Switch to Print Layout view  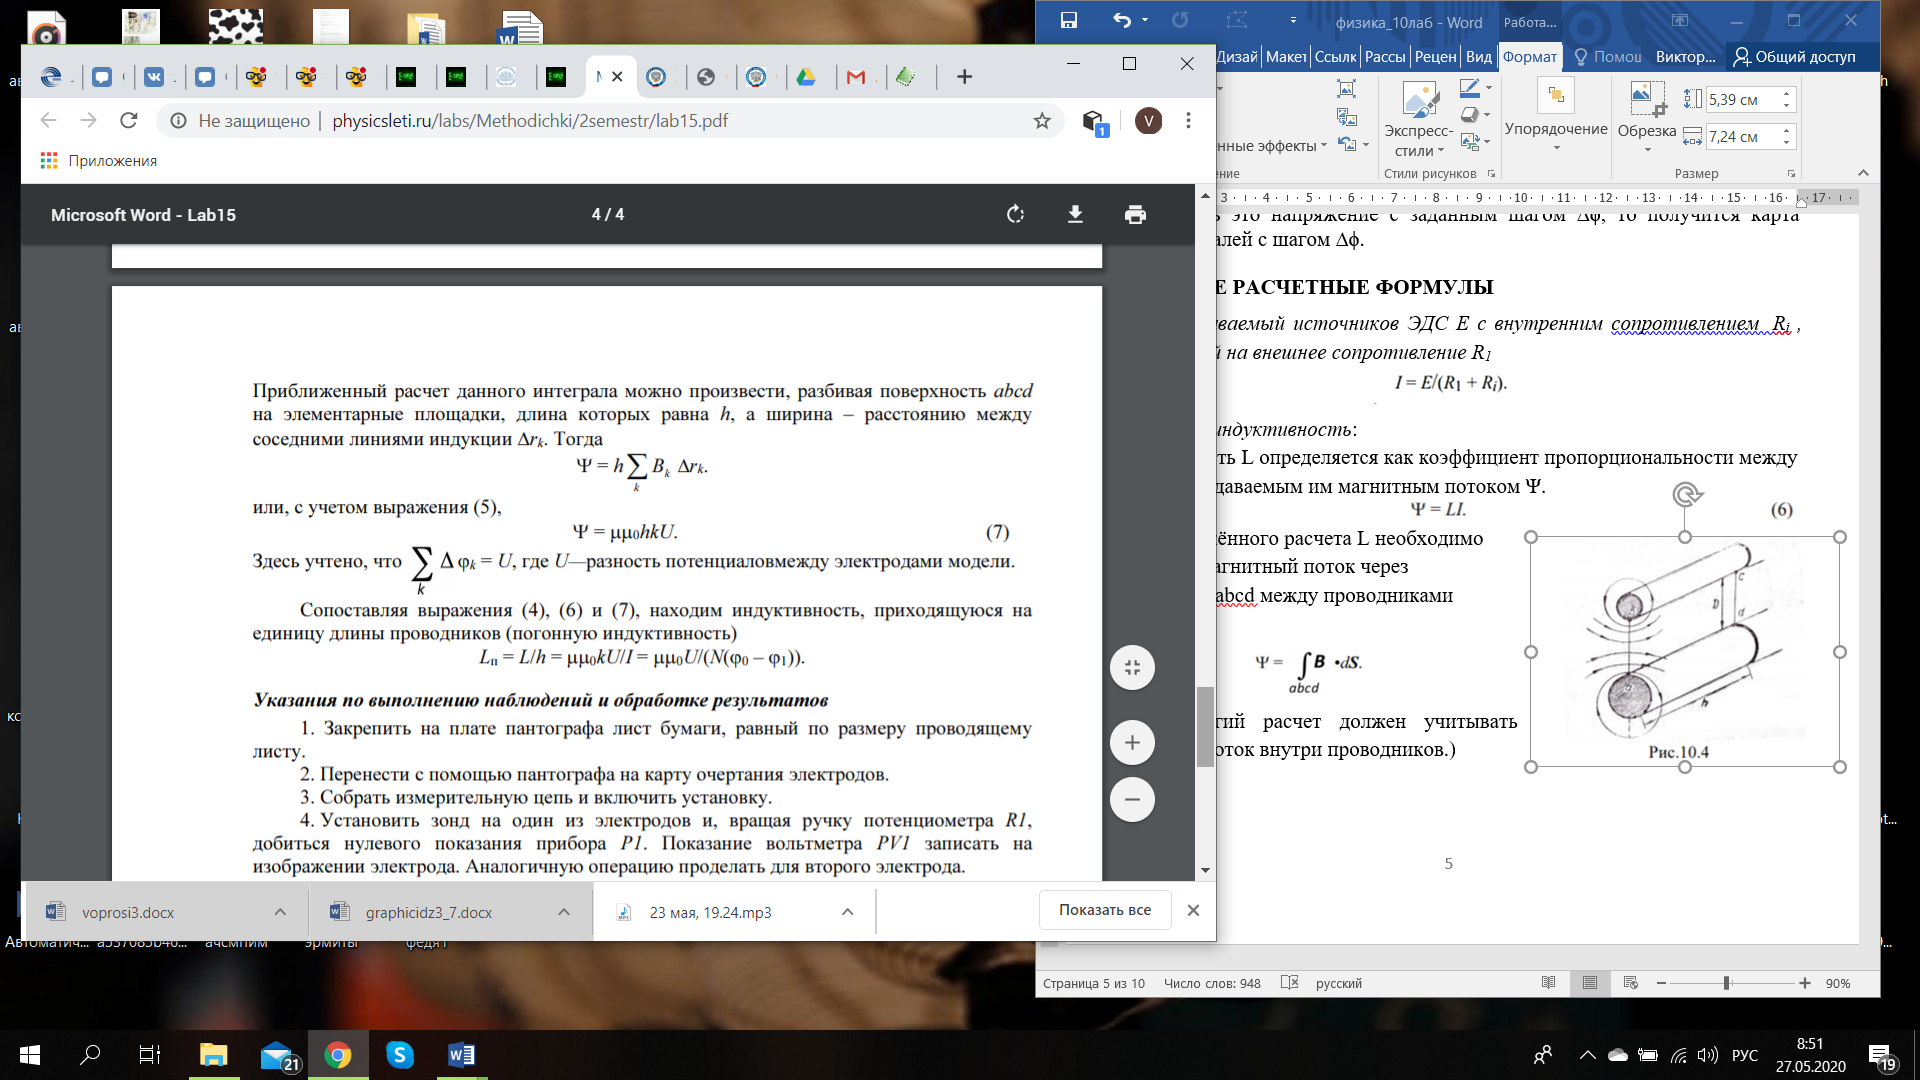pos(1590,983)
